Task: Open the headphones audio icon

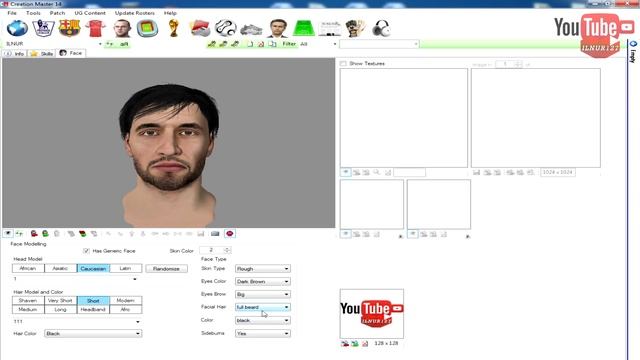Action: click(381, 28)
